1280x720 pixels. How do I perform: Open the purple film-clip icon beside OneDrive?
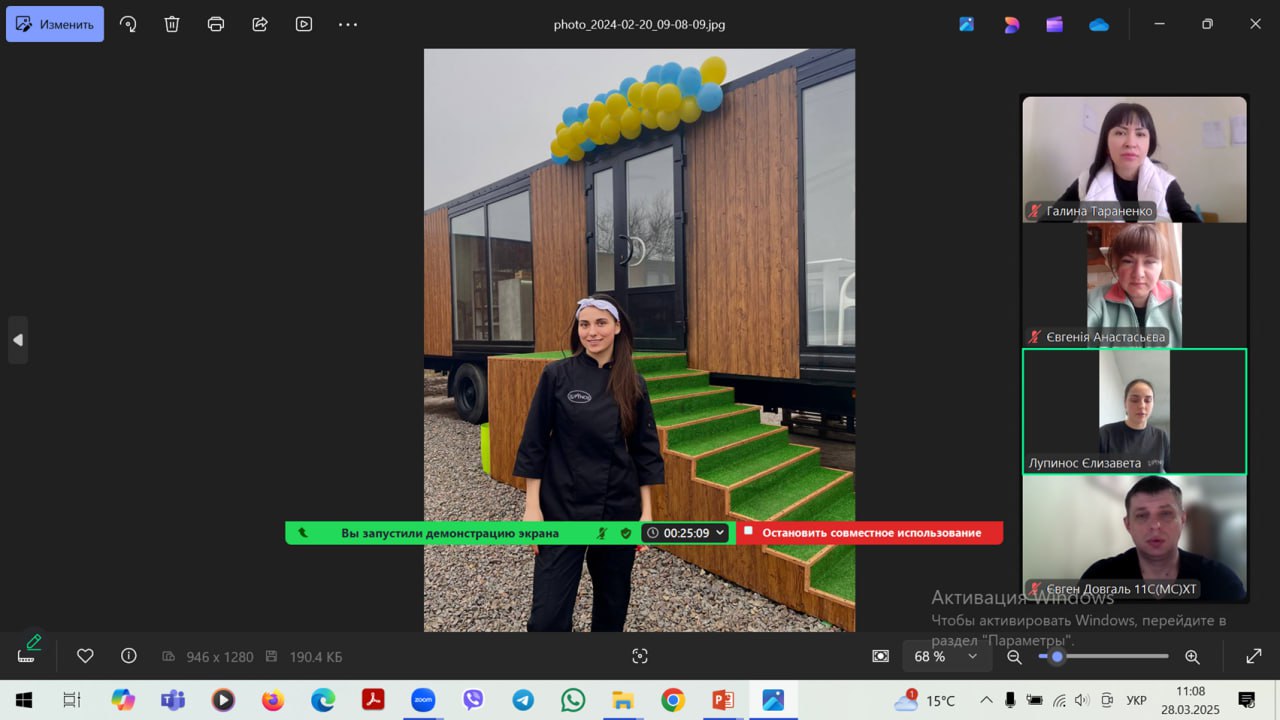click(x=1055, y=24)
